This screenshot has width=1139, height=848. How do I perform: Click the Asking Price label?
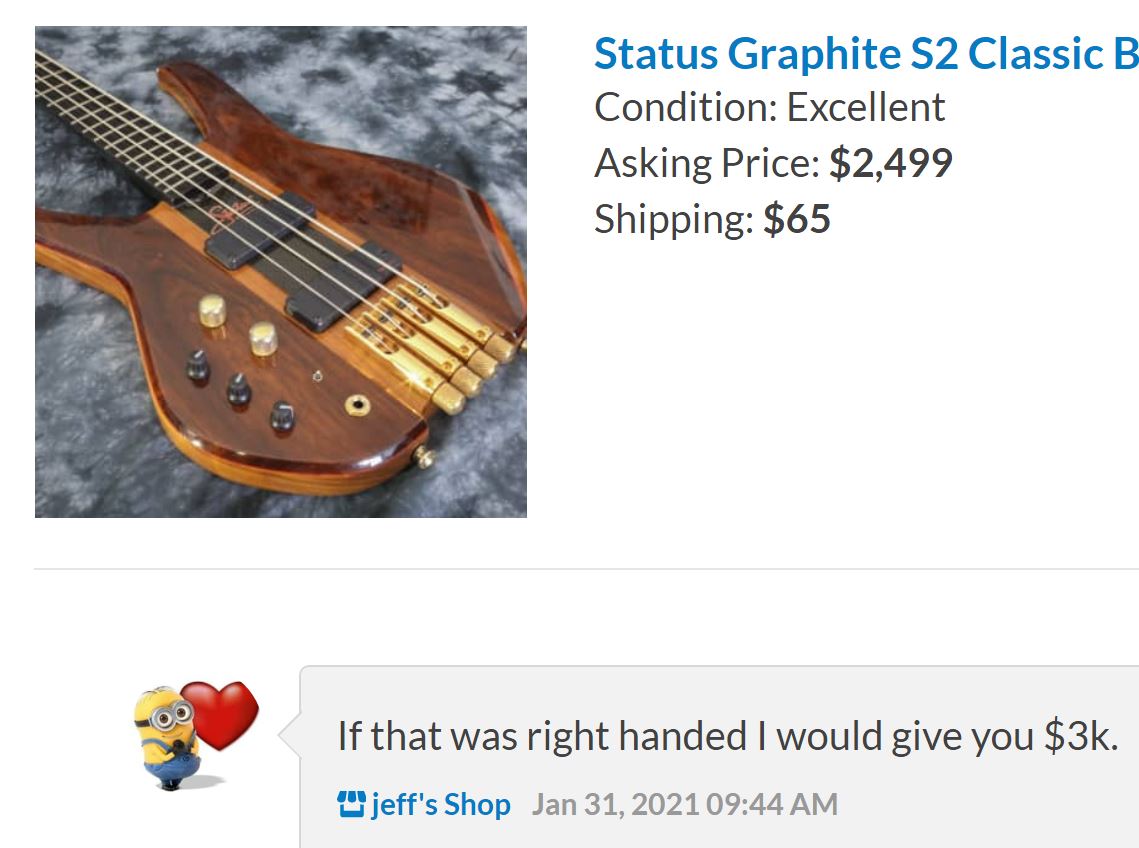click(707, 163)
